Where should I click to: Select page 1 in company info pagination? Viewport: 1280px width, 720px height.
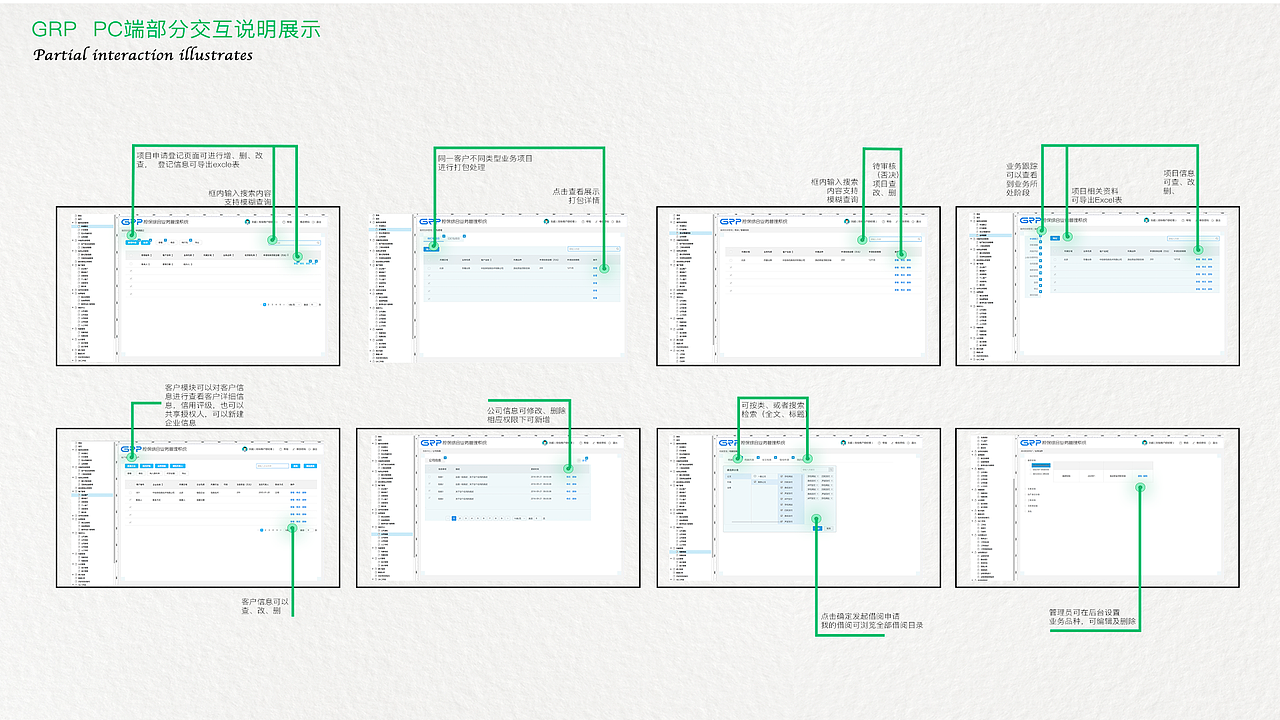pos(454,518)
